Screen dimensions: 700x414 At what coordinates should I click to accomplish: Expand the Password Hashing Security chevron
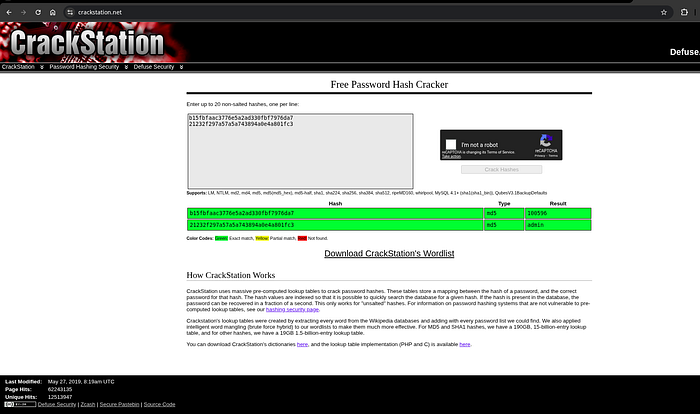click(126, 67)
